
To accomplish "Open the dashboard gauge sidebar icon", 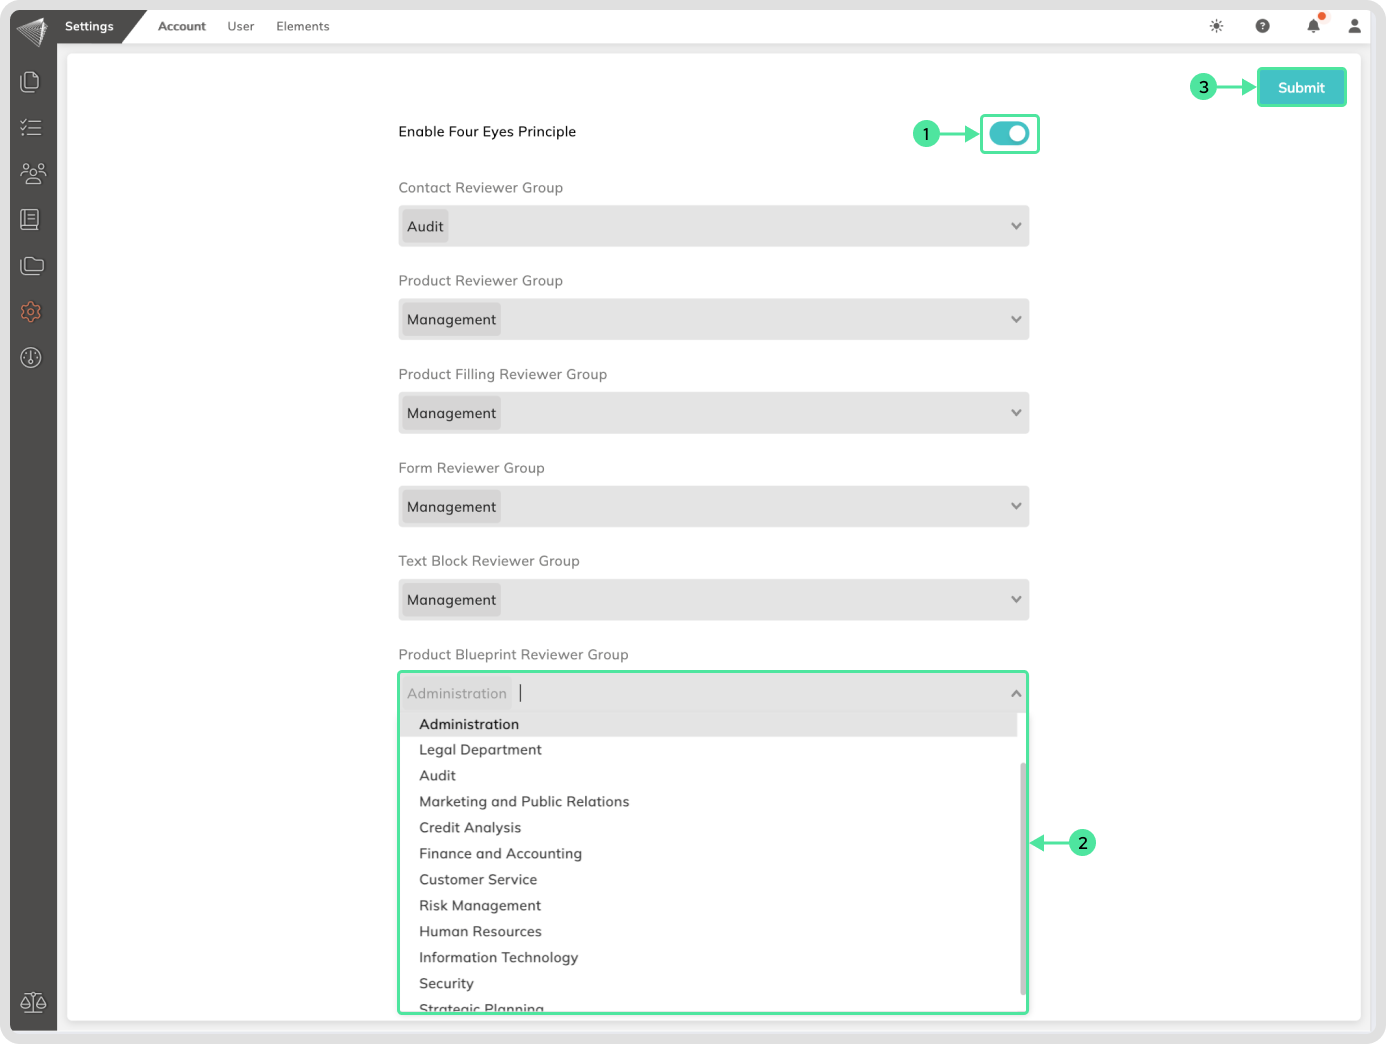I will (31, 358).
